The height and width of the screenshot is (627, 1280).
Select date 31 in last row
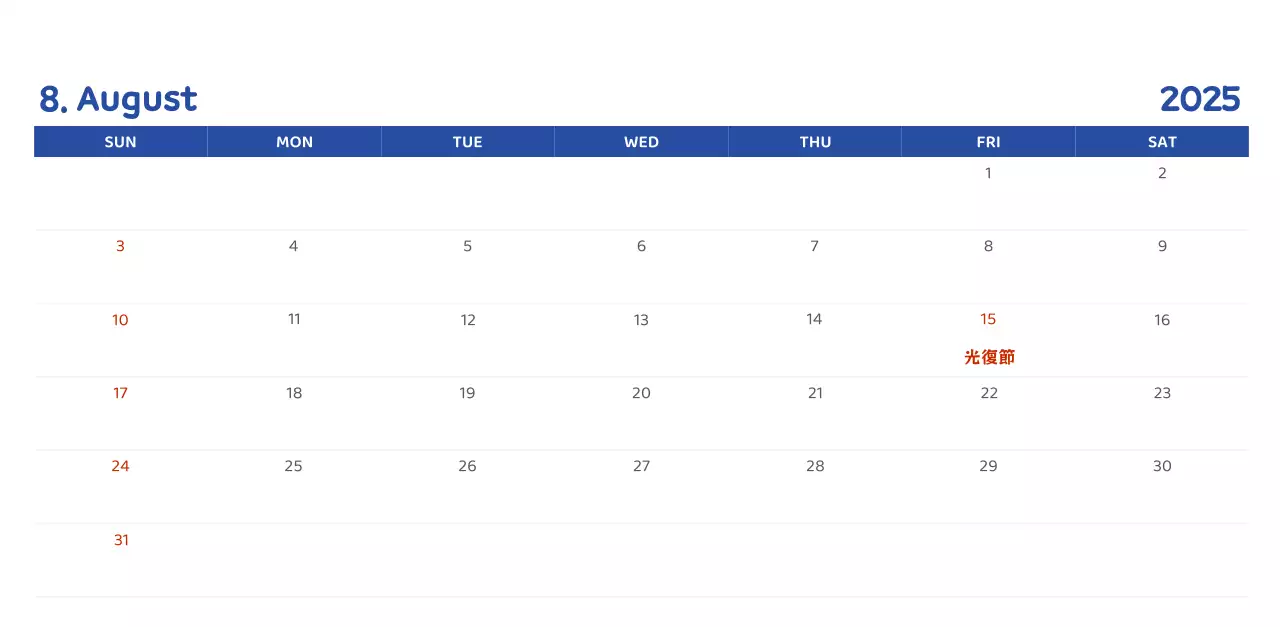click(121, 540)
